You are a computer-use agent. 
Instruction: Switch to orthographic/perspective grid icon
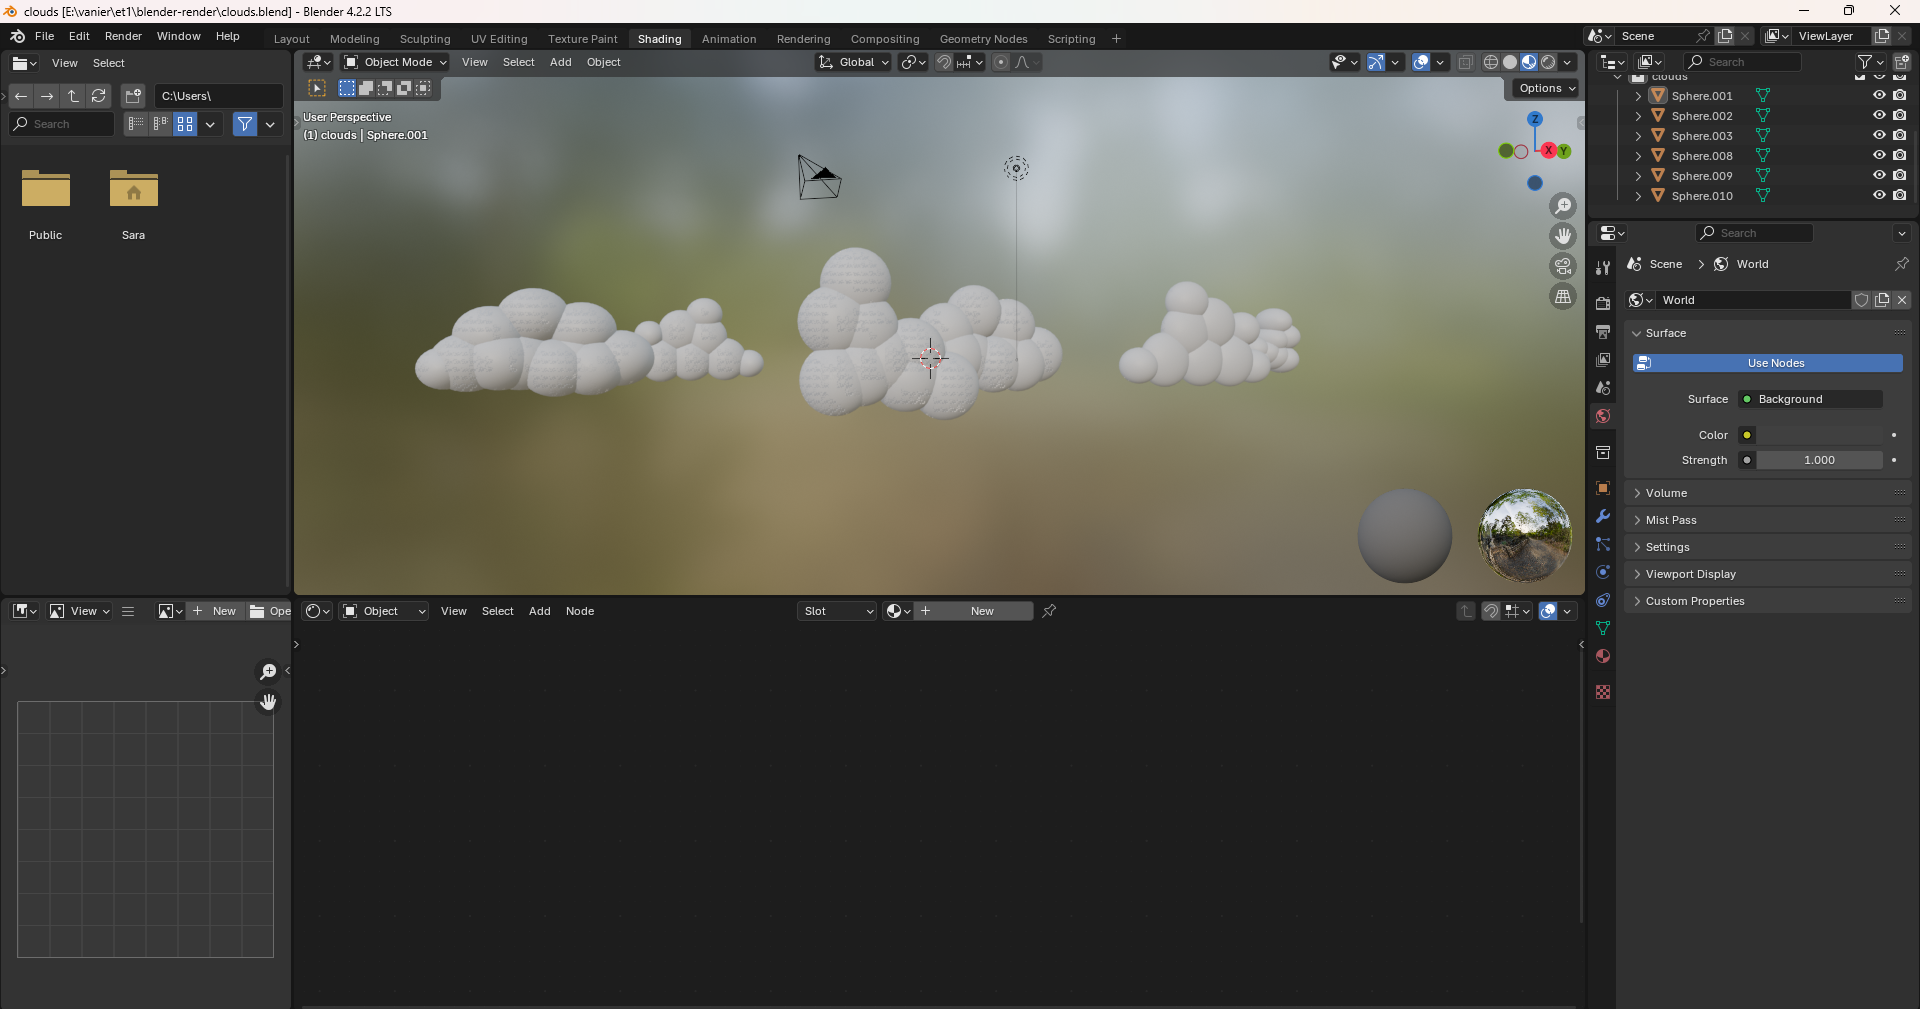tap(1562, 297)
